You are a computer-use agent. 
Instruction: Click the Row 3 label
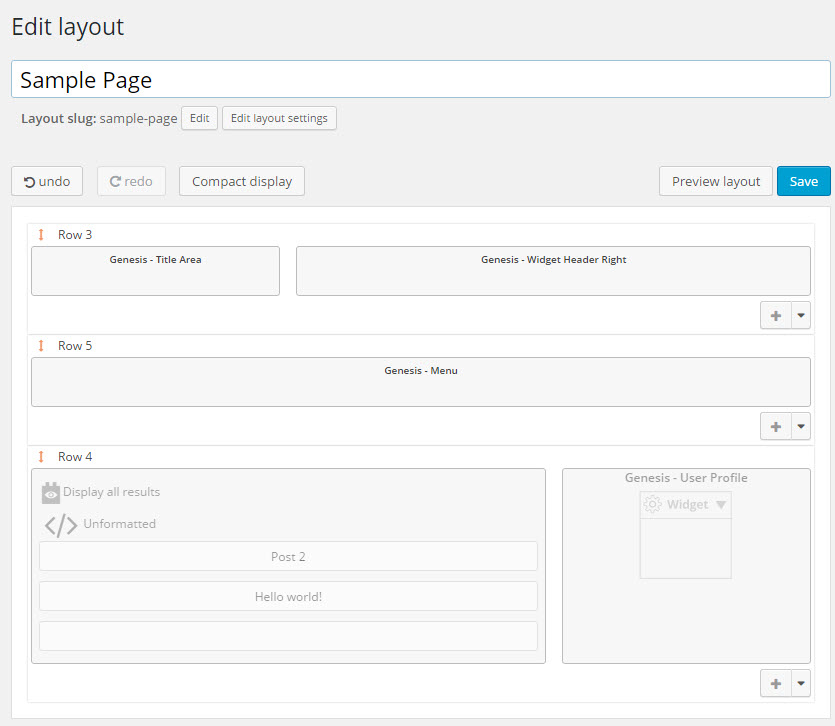point(75,235)
